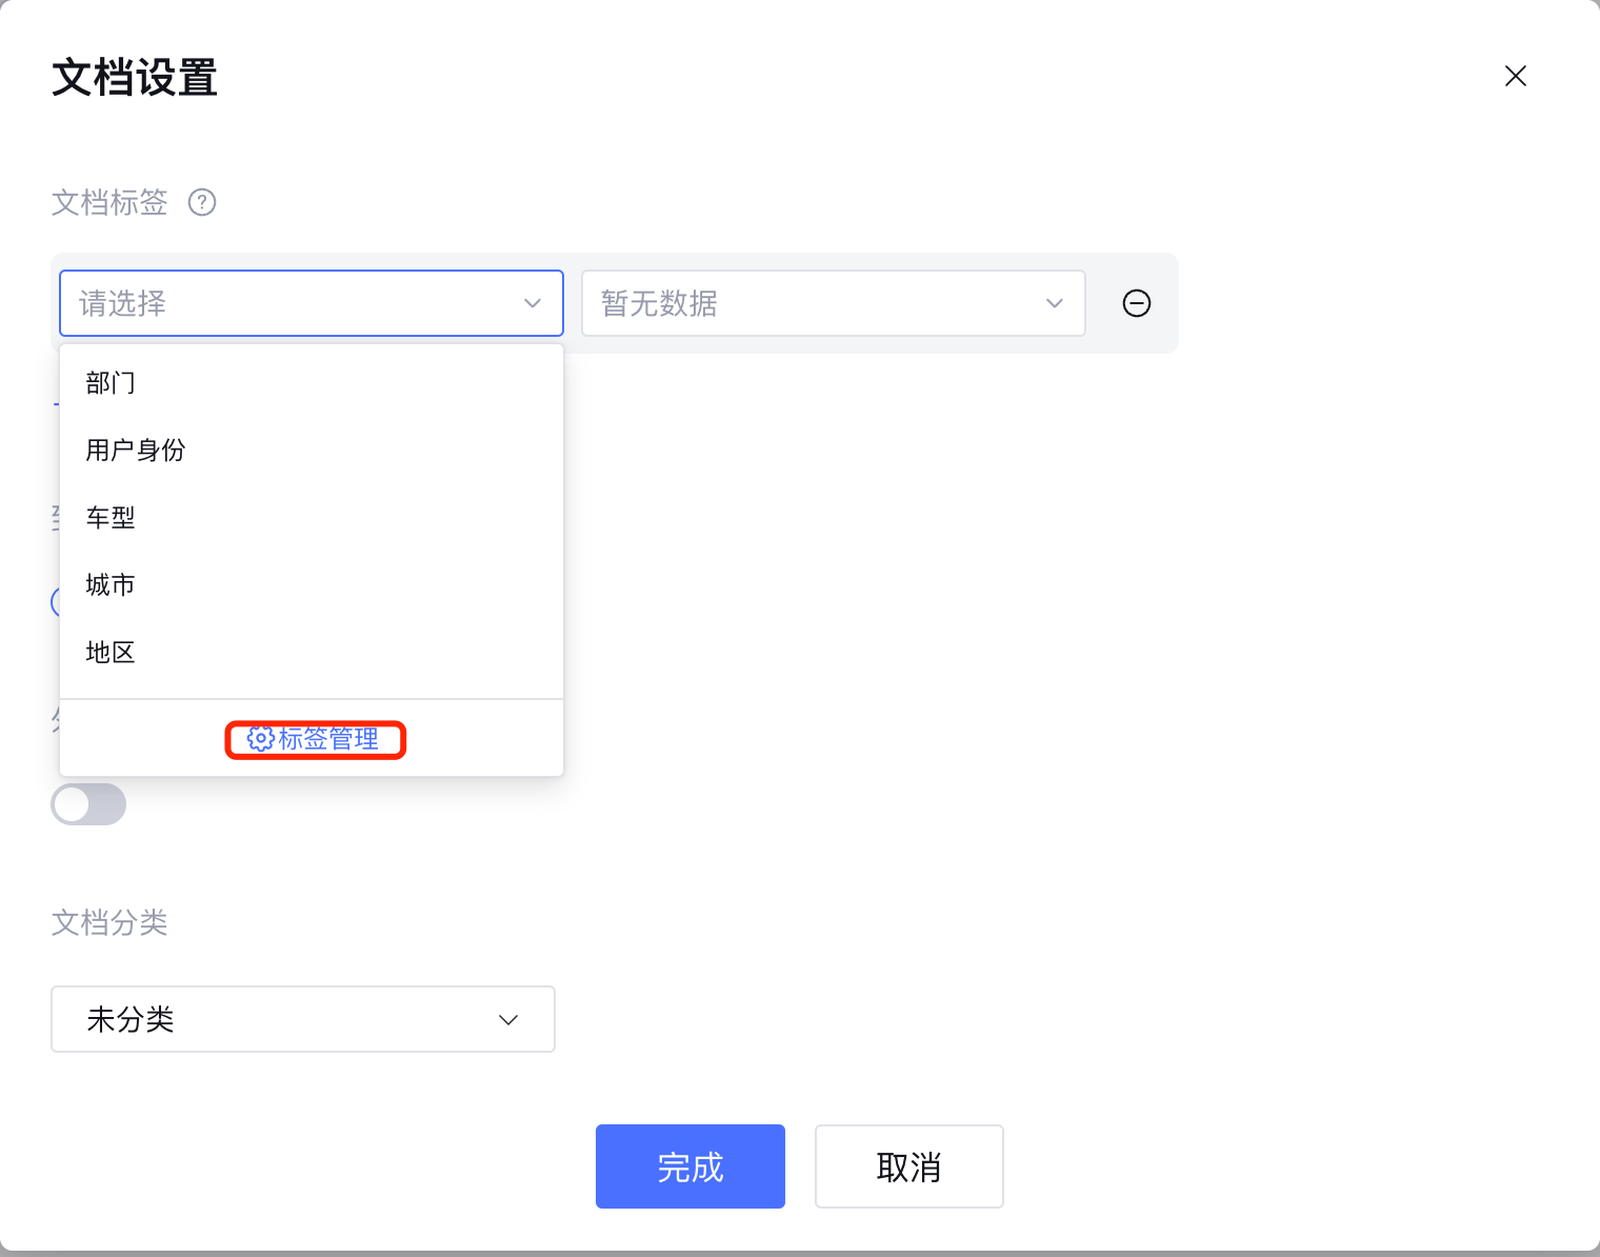Open the 标签管理 link text
Screen dimensions: 1600x1257
329,739
